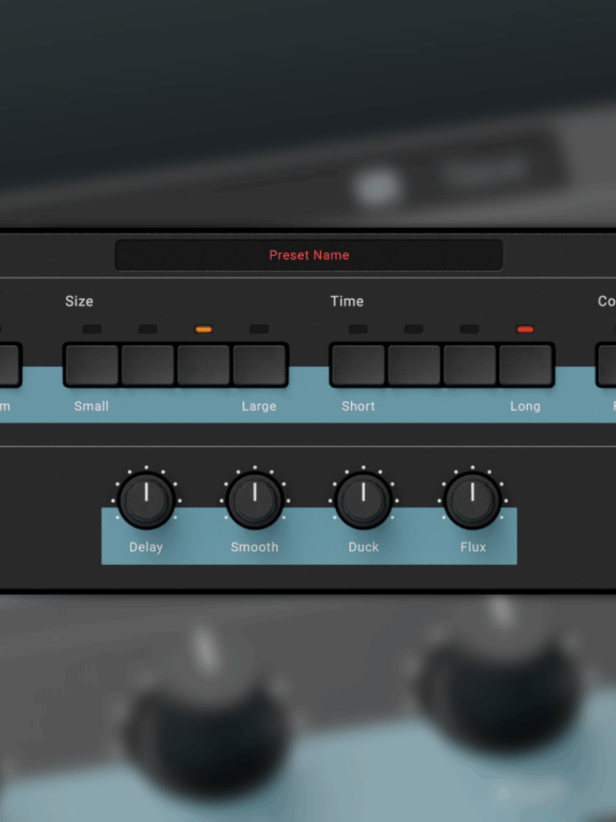616x822 pixels.
Task: Click the lit red Time LED indicator
Action: 525,329
